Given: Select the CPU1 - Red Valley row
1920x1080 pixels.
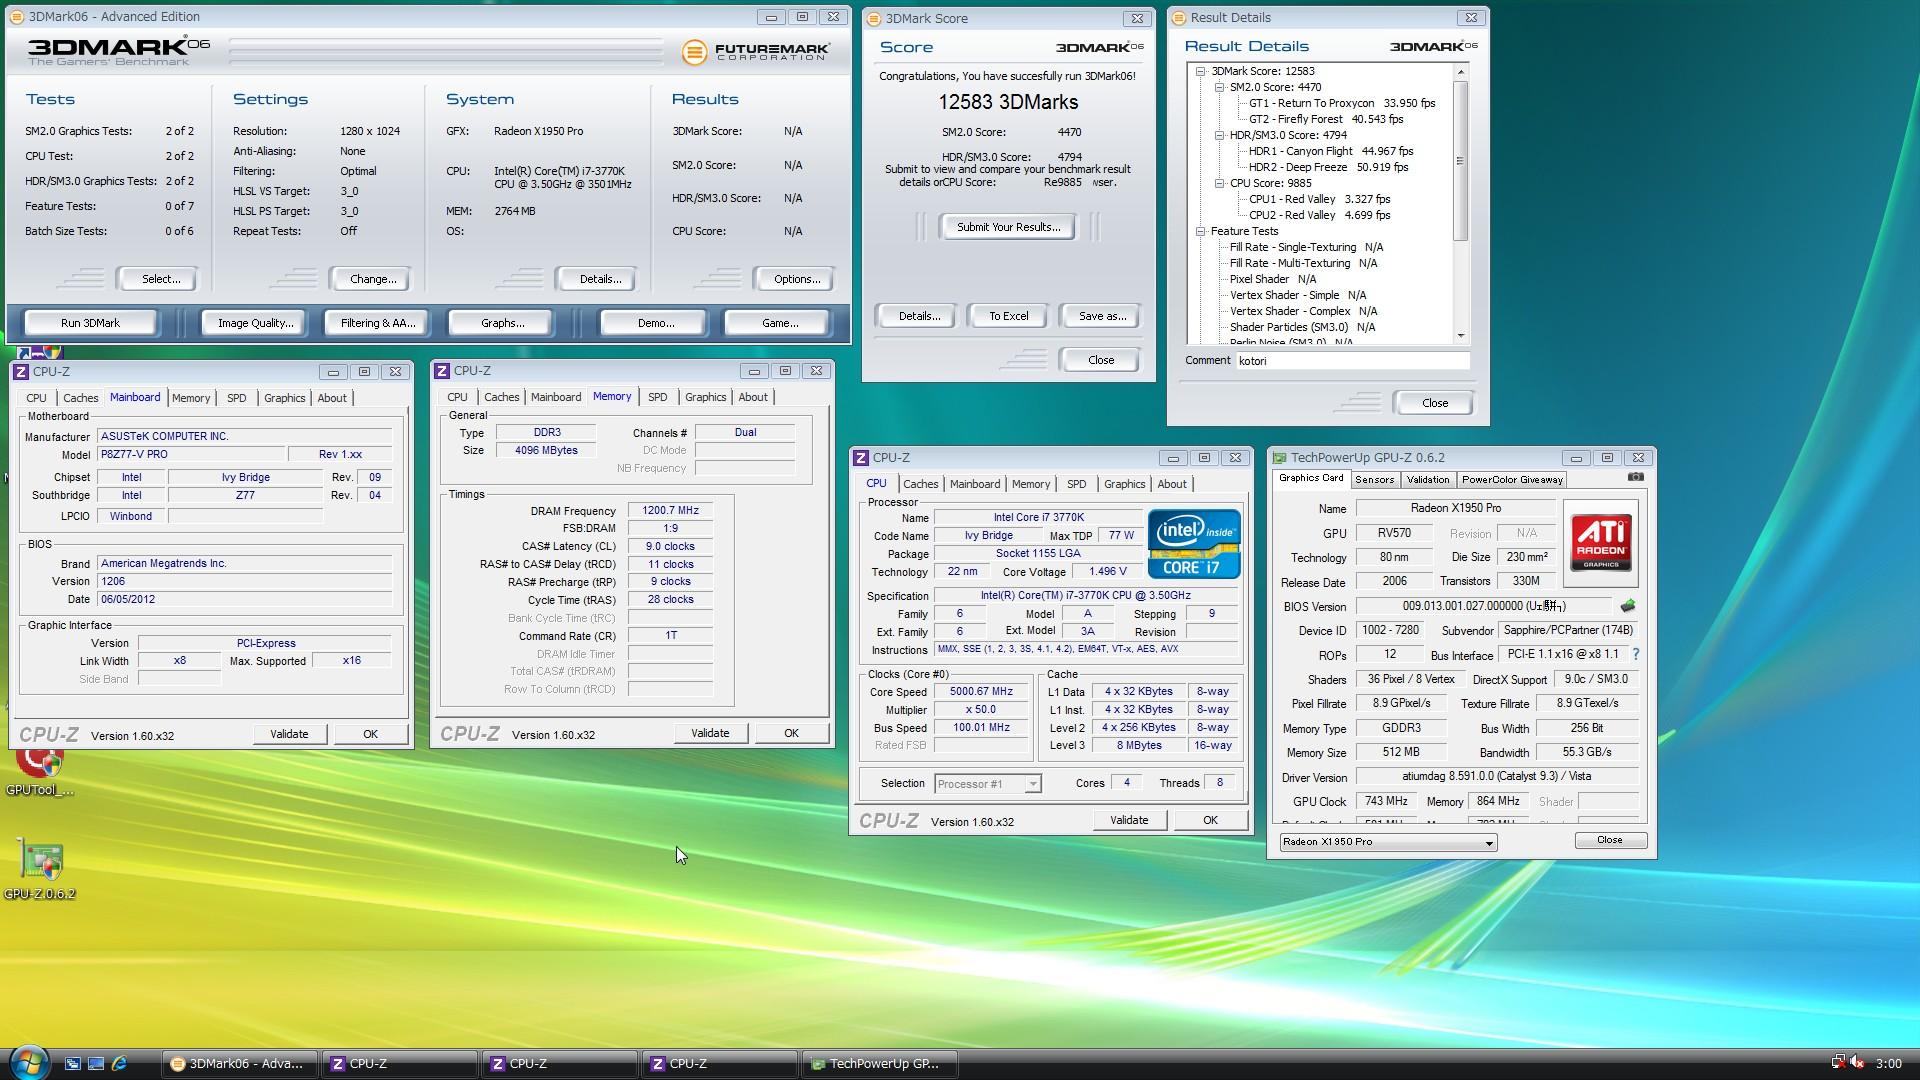Looking at the screenshot, I should [x=1319, y=199].
